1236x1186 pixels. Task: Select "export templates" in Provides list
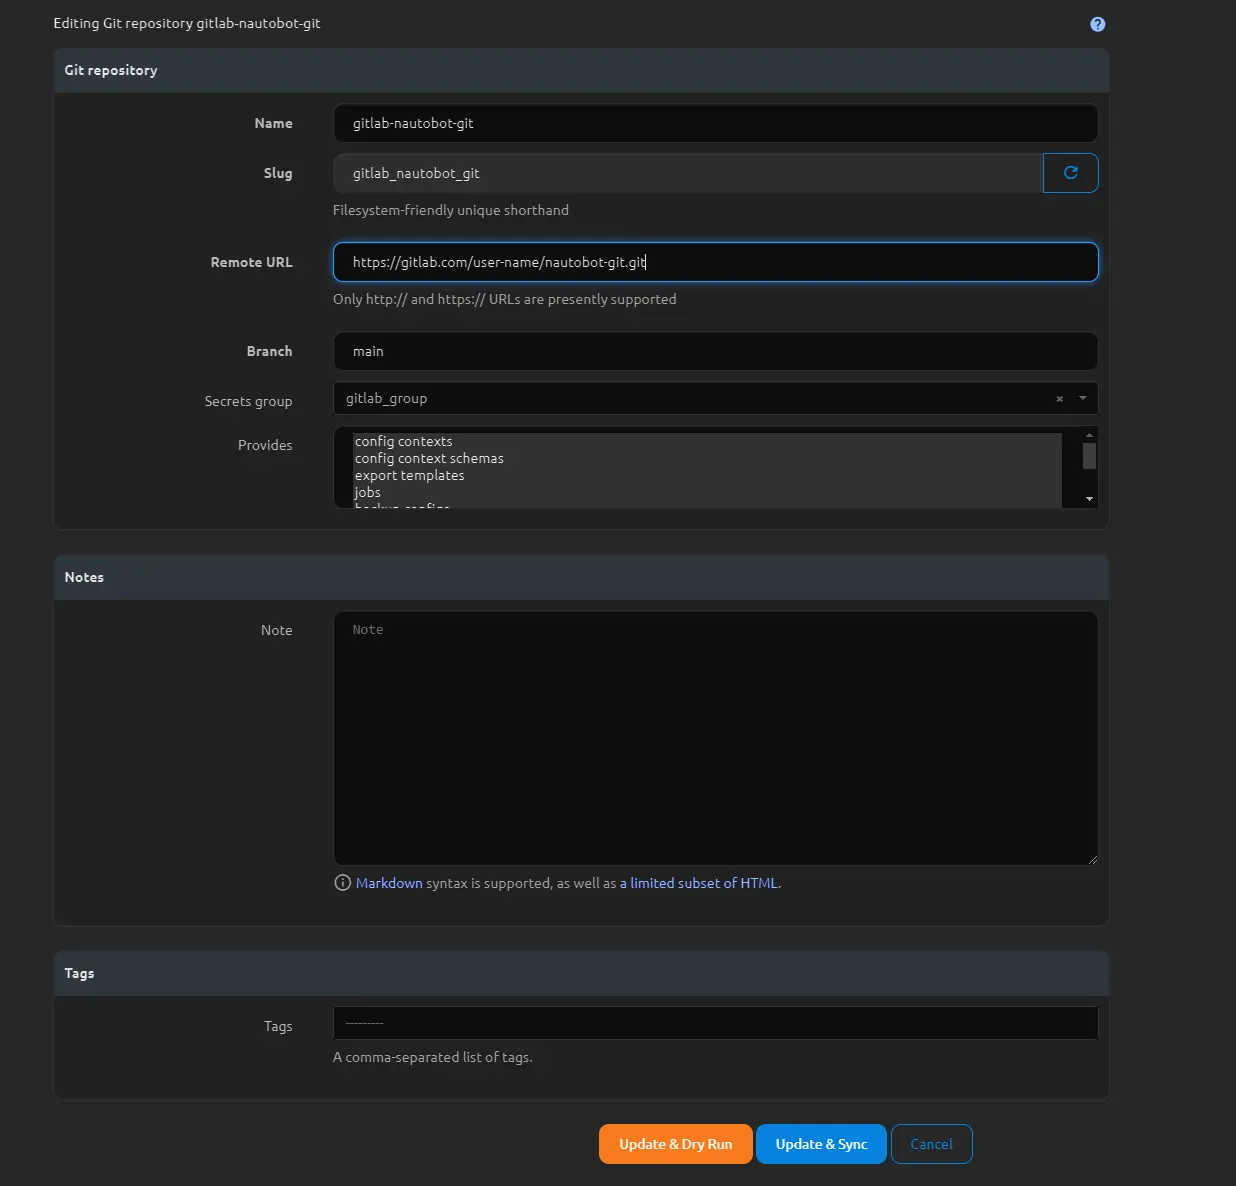[409, 475]
